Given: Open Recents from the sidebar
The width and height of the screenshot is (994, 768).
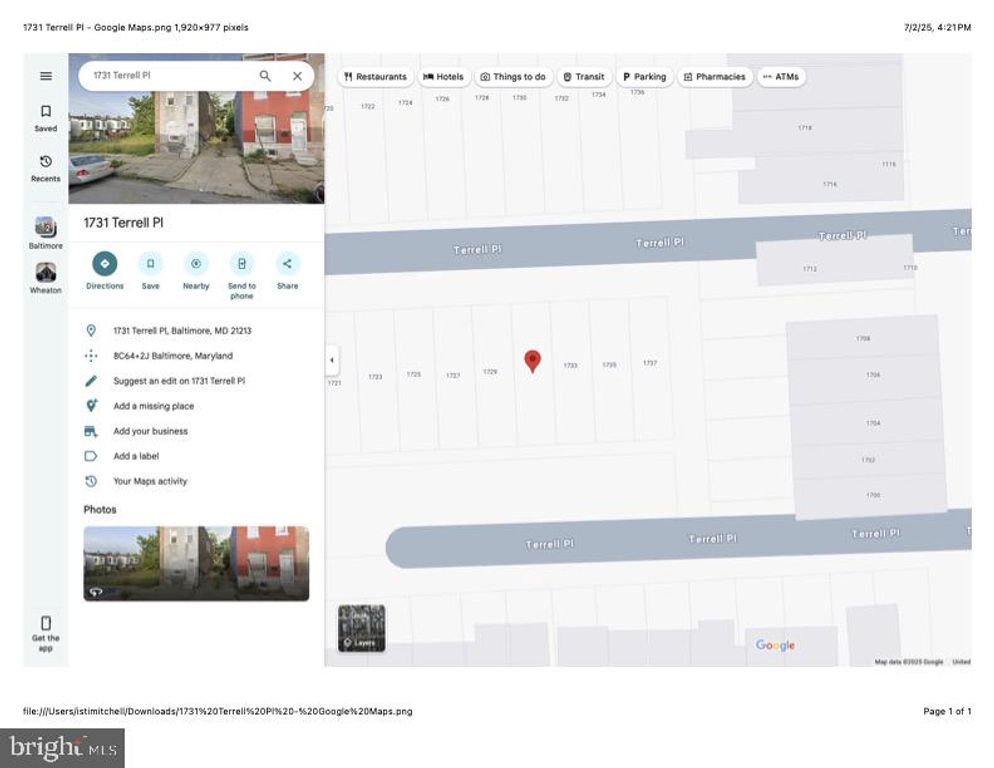Looking at the screenshot, I should 45,168.
